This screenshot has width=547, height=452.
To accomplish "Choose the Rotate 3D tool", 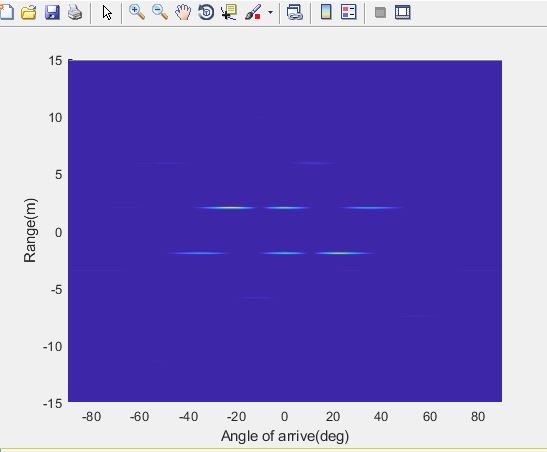I will [206, 13].
